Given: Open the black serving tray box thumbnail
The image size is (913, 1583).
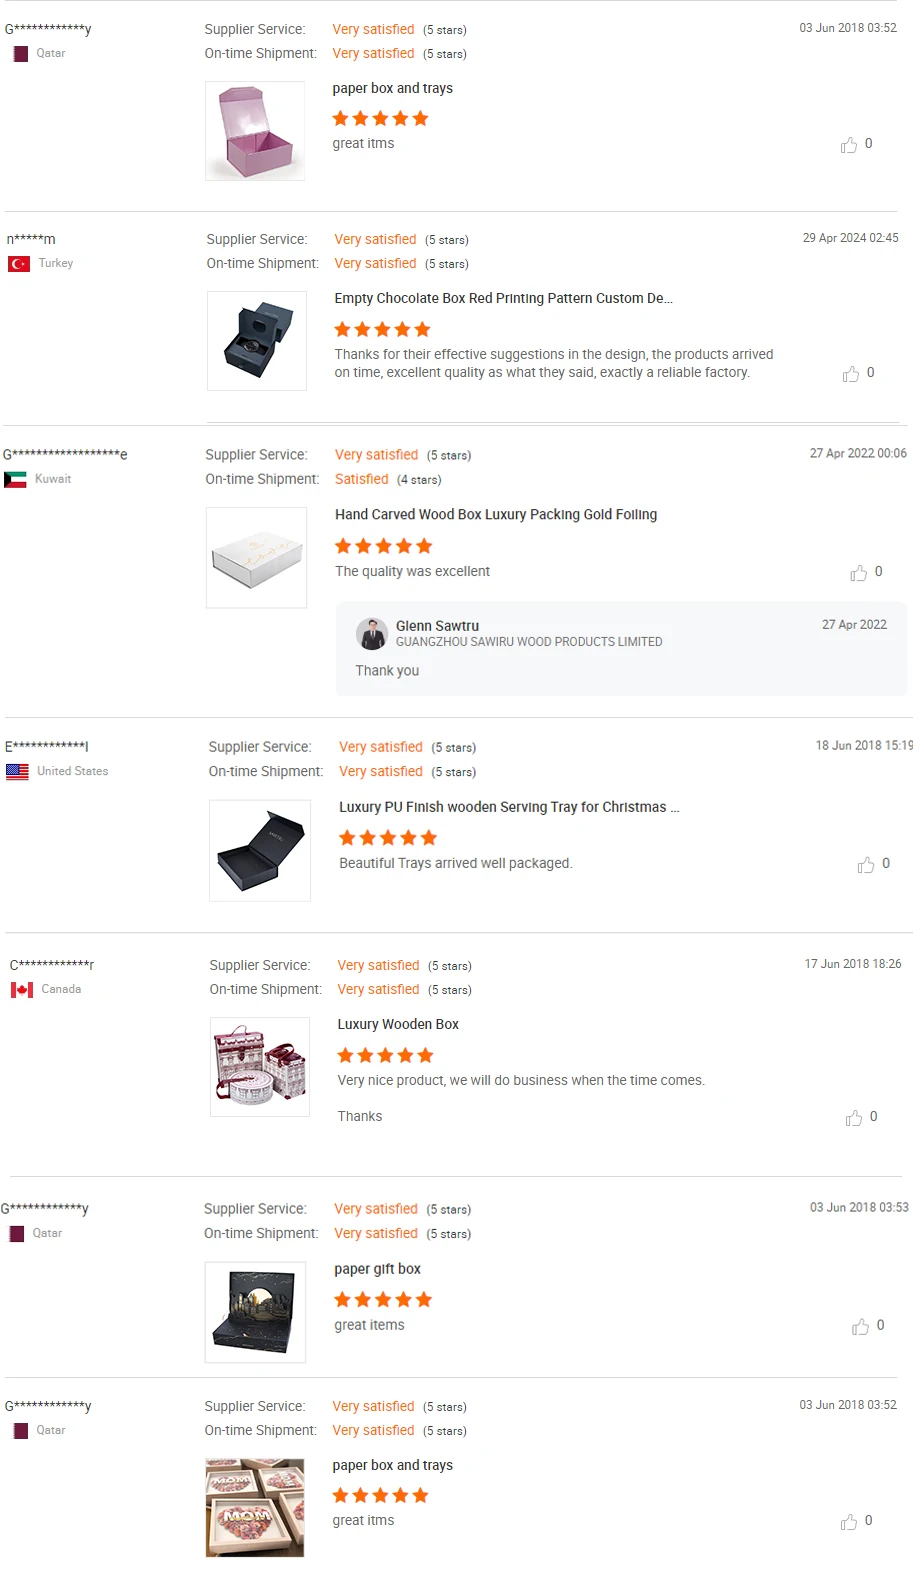Looking at the screenshot, I should click(x=260, y=851).
